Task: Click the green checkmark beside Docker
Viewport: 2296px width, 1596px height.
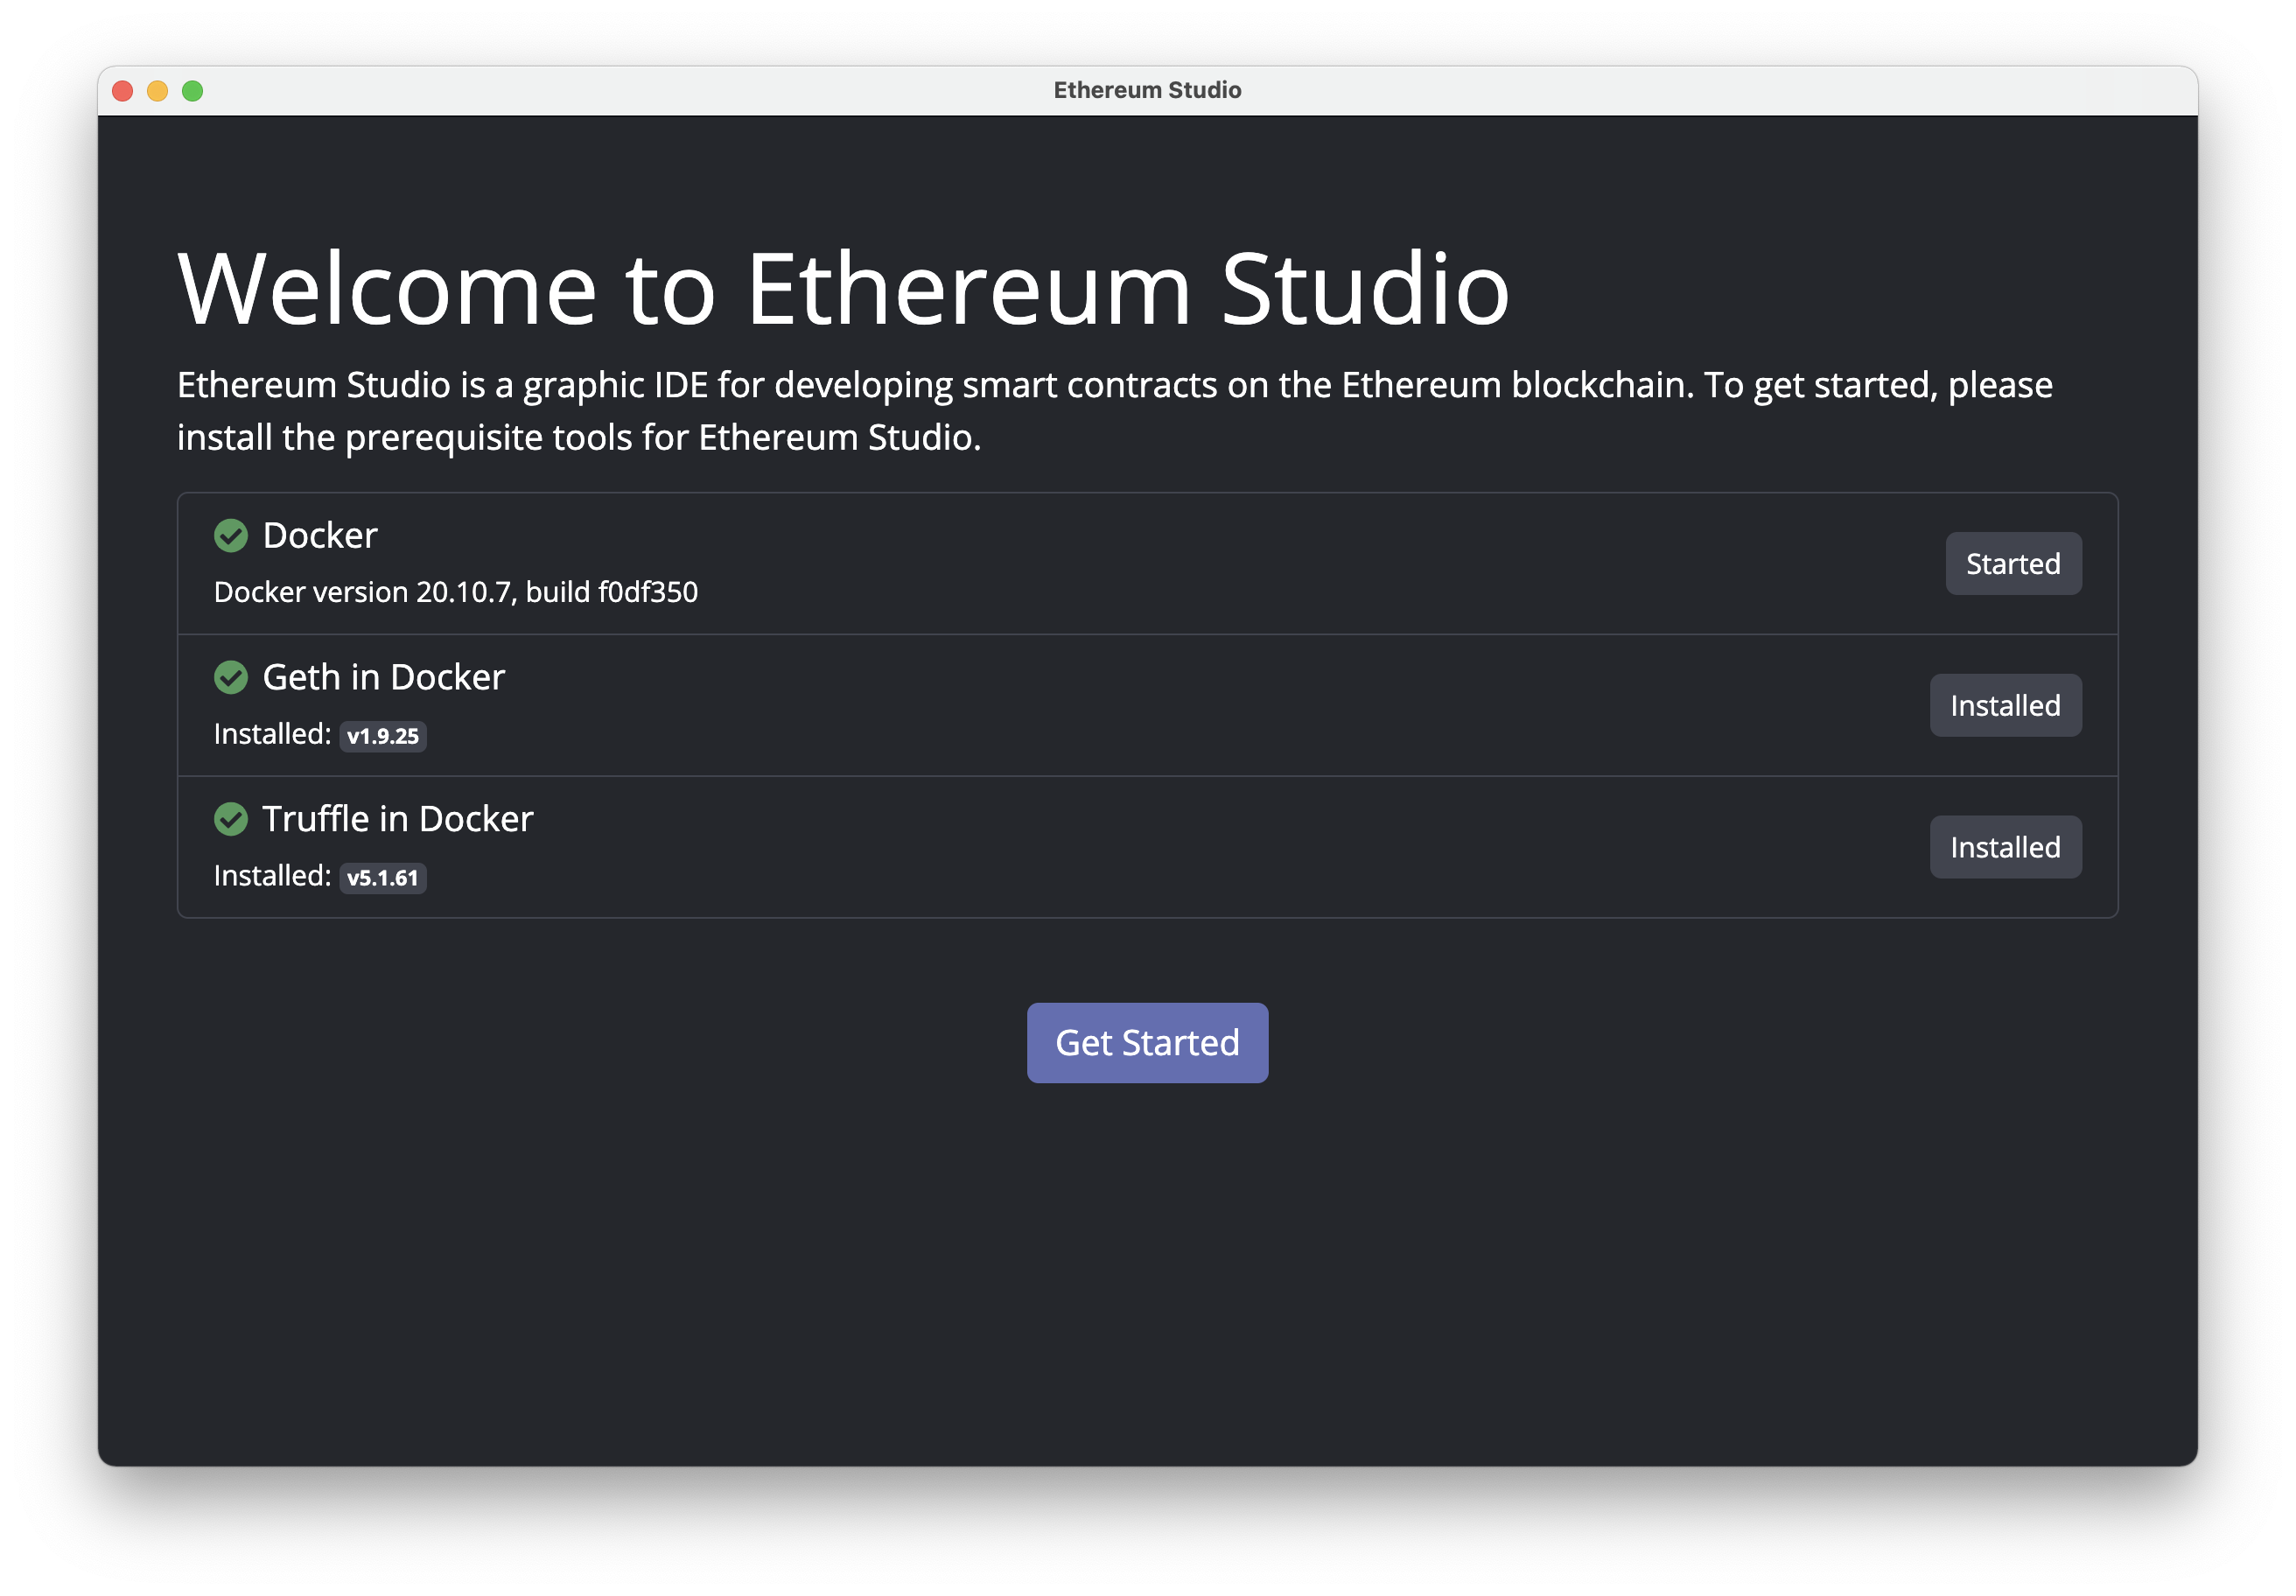Action: (231, 536)
